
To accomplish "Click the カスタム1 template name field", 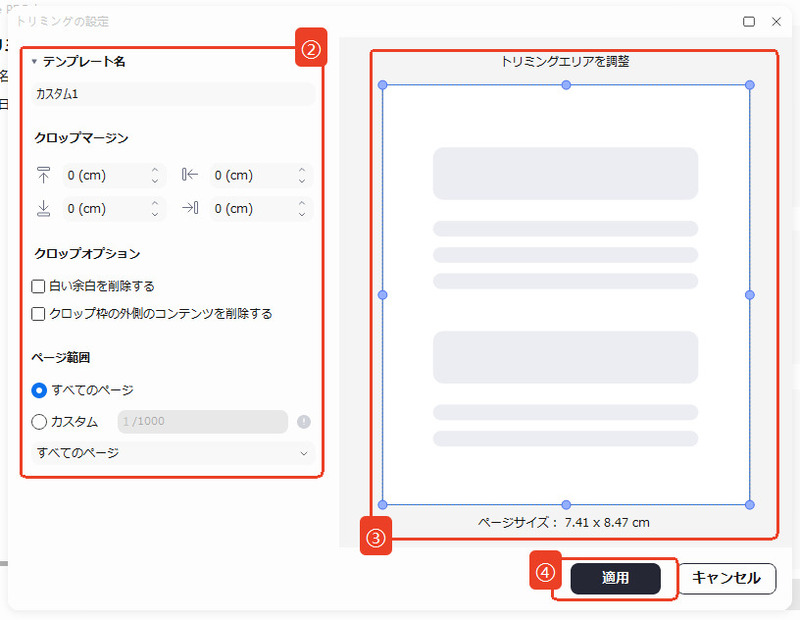I will [170, 93].
